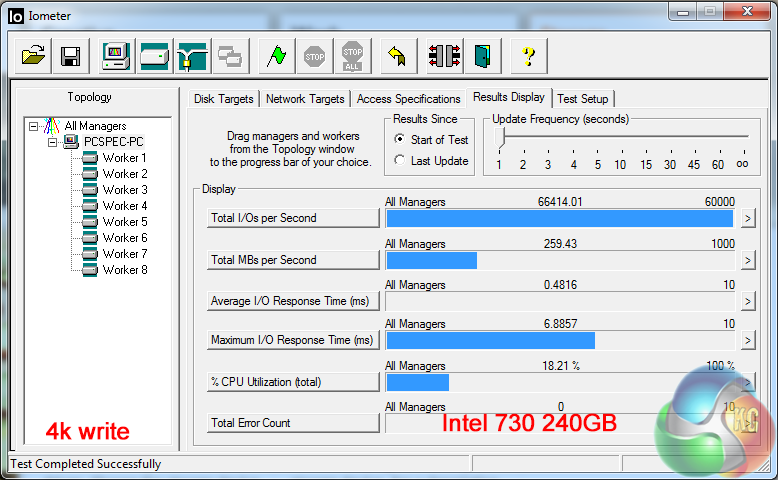Collapse PCSPEC-PC manager node
Viewport: 778px width, 480px height.
coord(52,142)
